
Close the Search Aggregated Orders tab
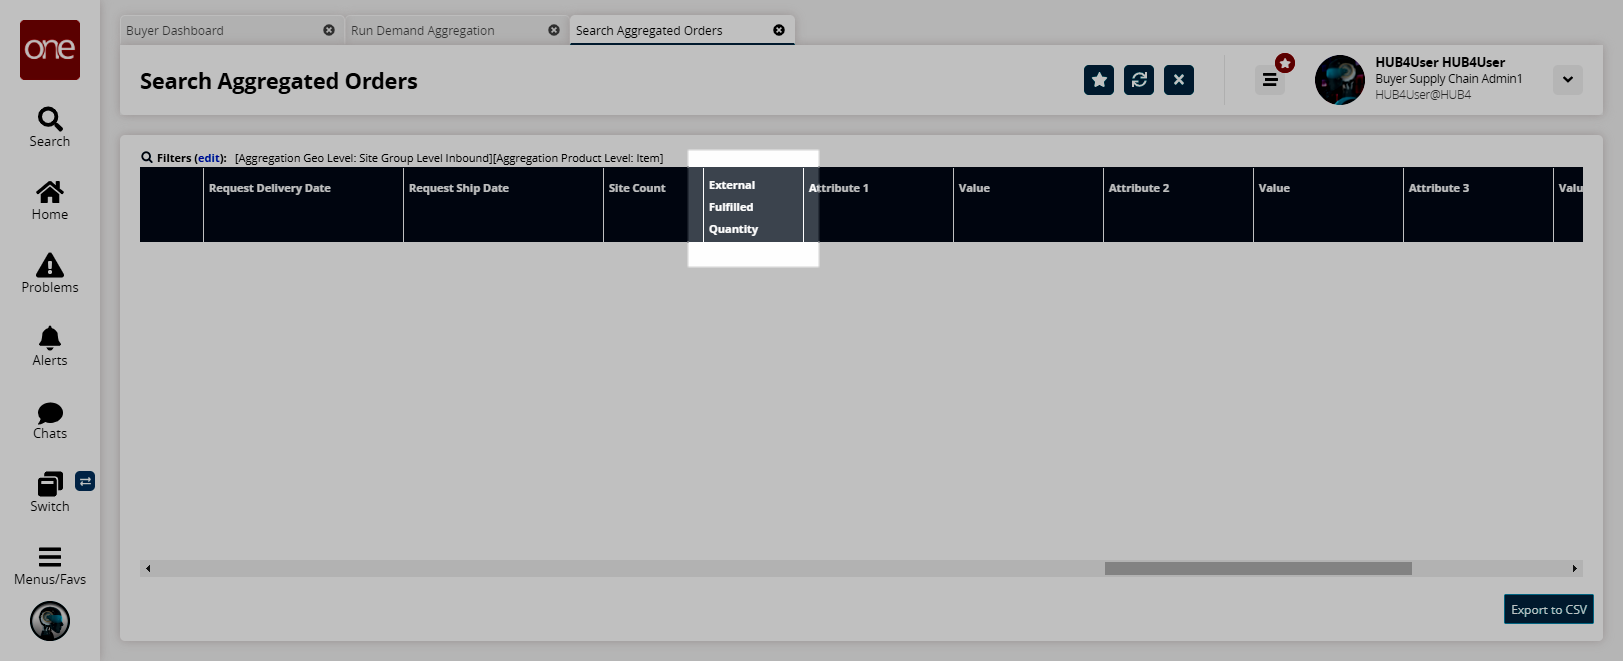click(x=779, y=30)
